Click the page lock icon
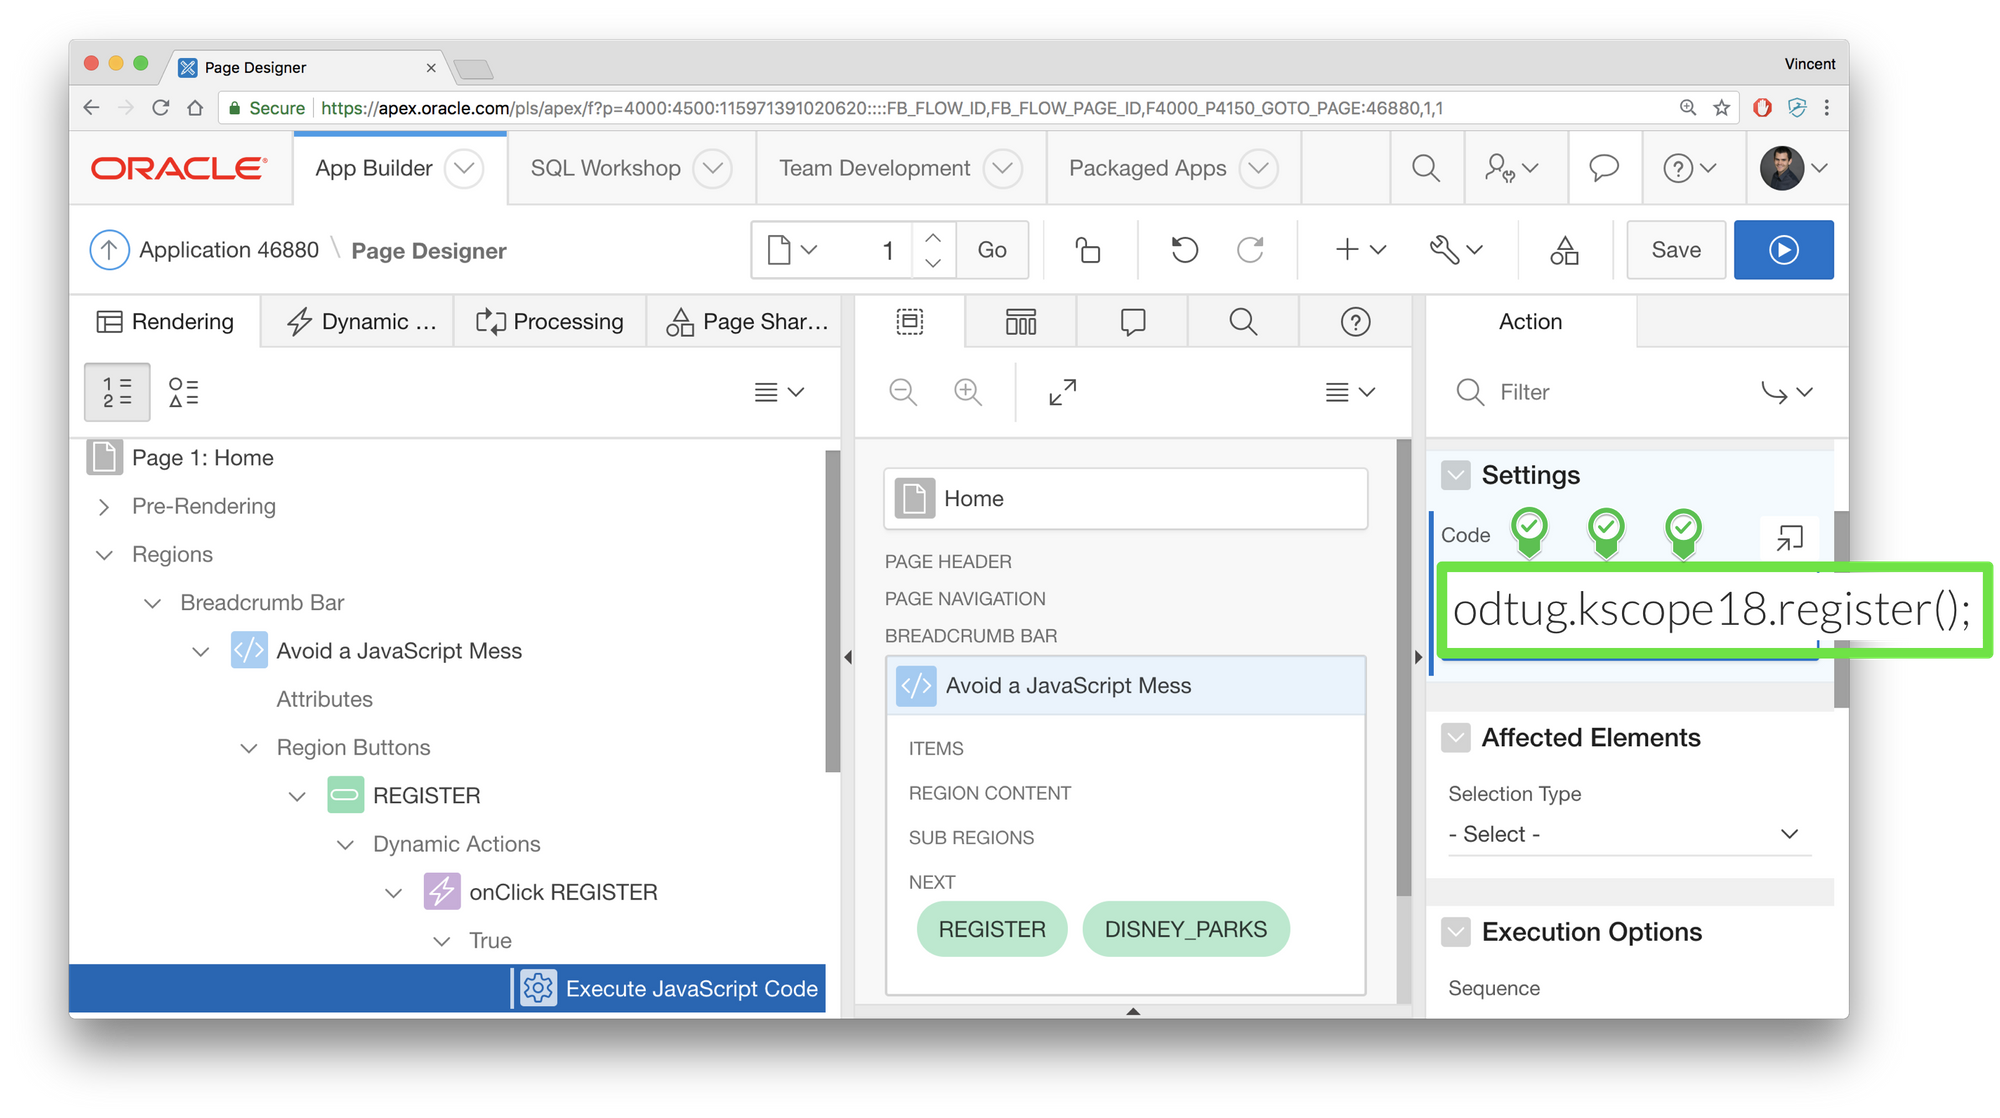Viewport: 2000px width, 1118px height. tap(1087, 250)
